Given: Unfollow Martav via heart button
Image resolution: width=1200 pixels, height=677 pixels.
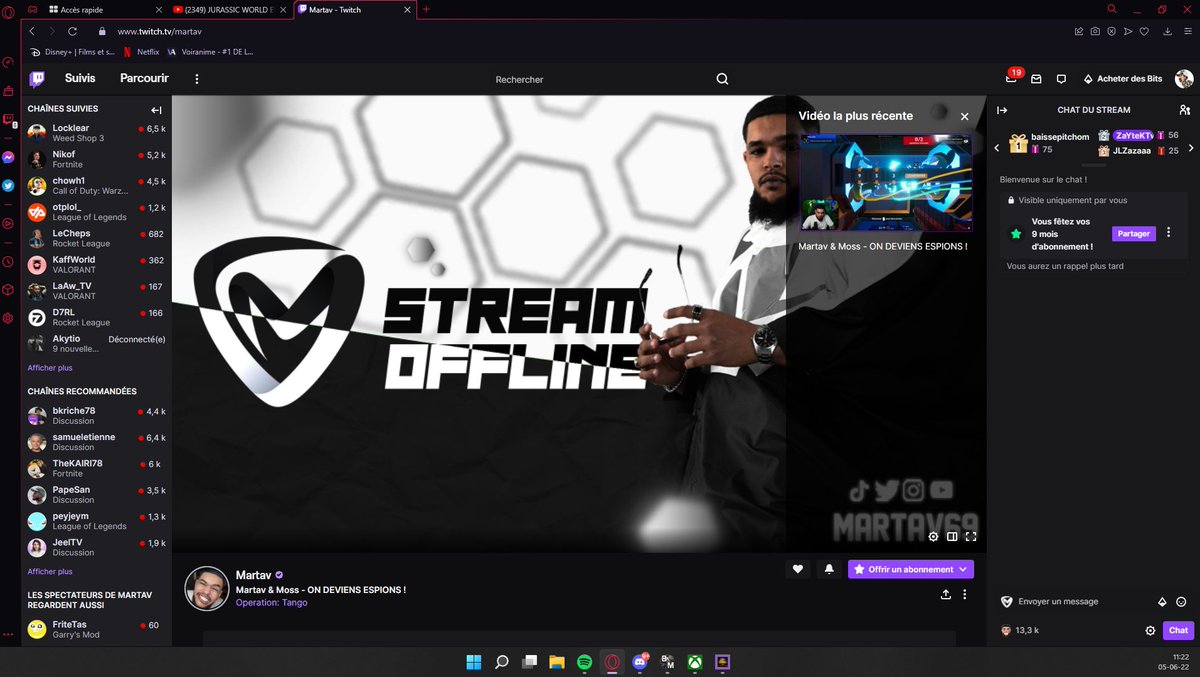Looking at the screenshot, I should (x=797, y=569).
